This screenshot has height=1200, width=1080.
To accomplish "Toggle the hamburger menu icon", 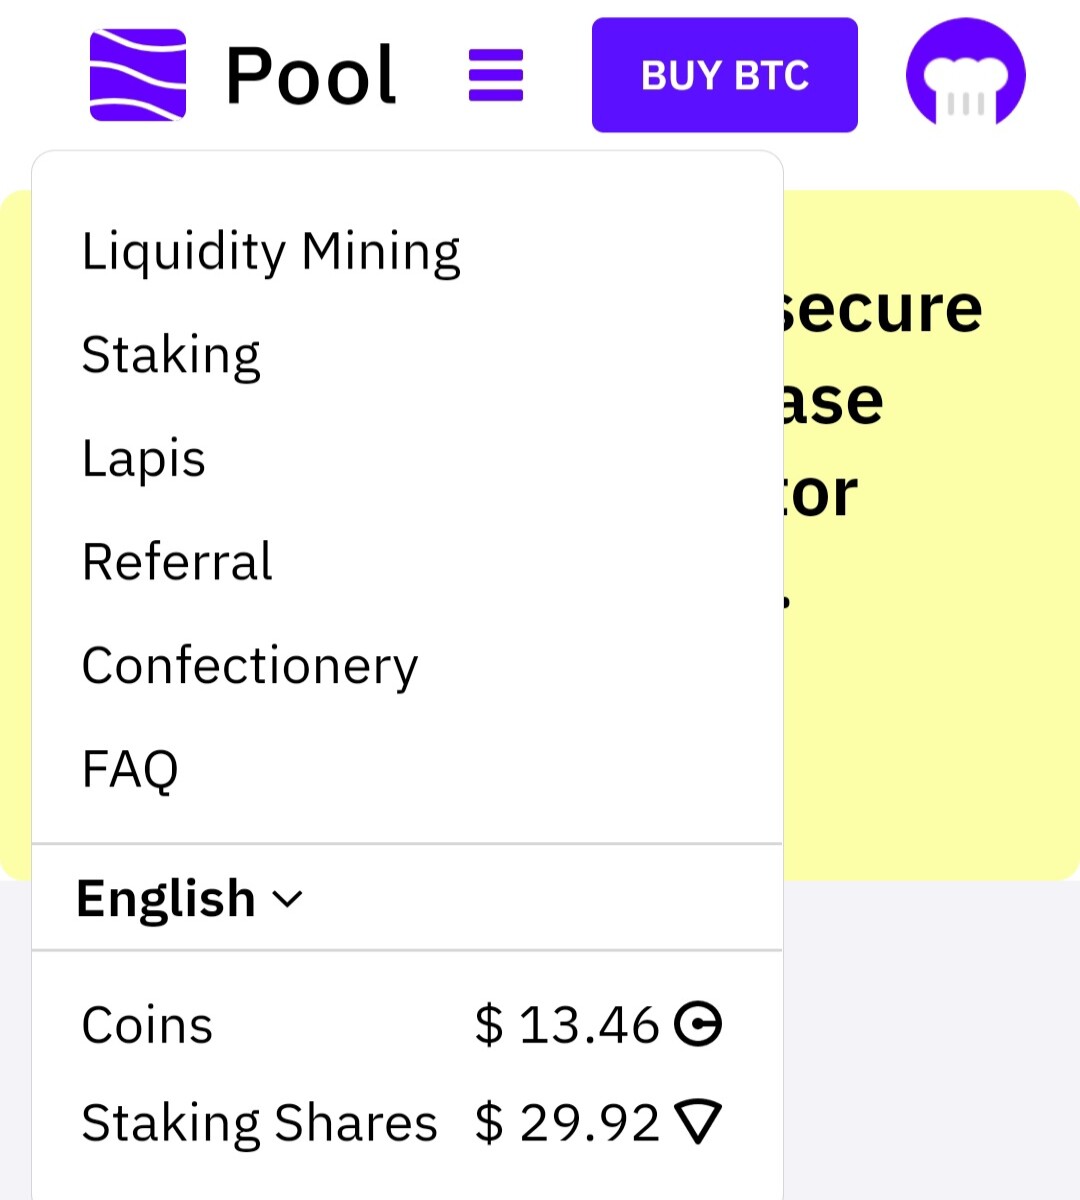I will [x=496, y=75].
